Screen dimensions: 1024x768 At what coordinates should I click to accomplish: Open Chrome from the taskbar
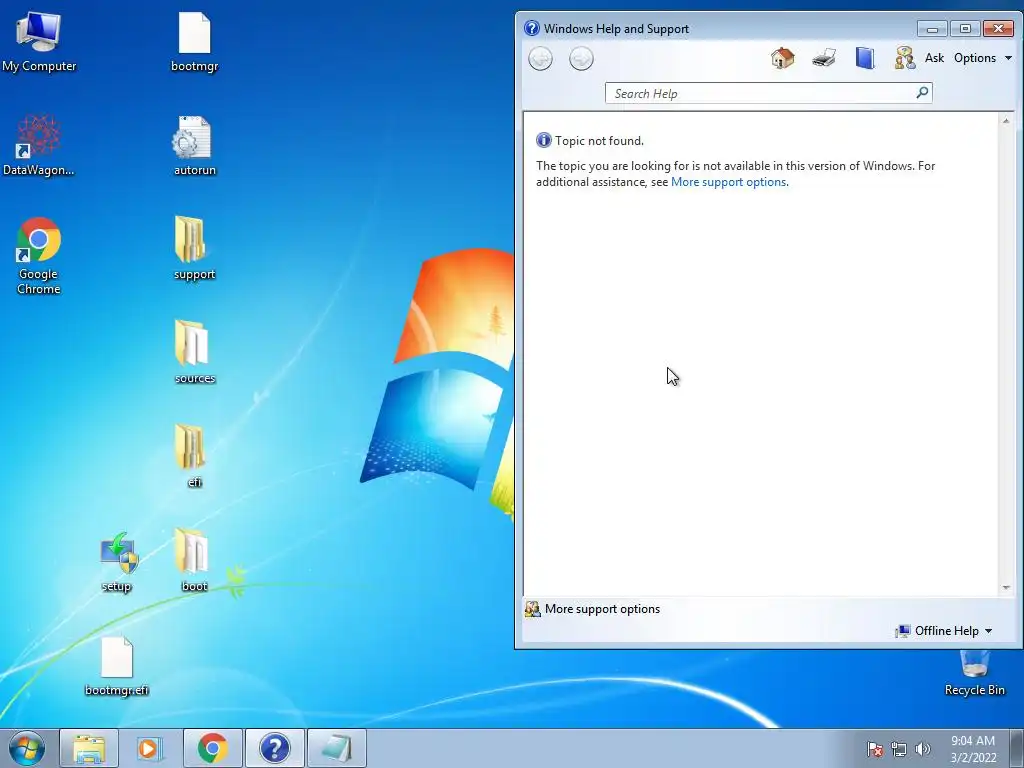click(x=212, y=748)
